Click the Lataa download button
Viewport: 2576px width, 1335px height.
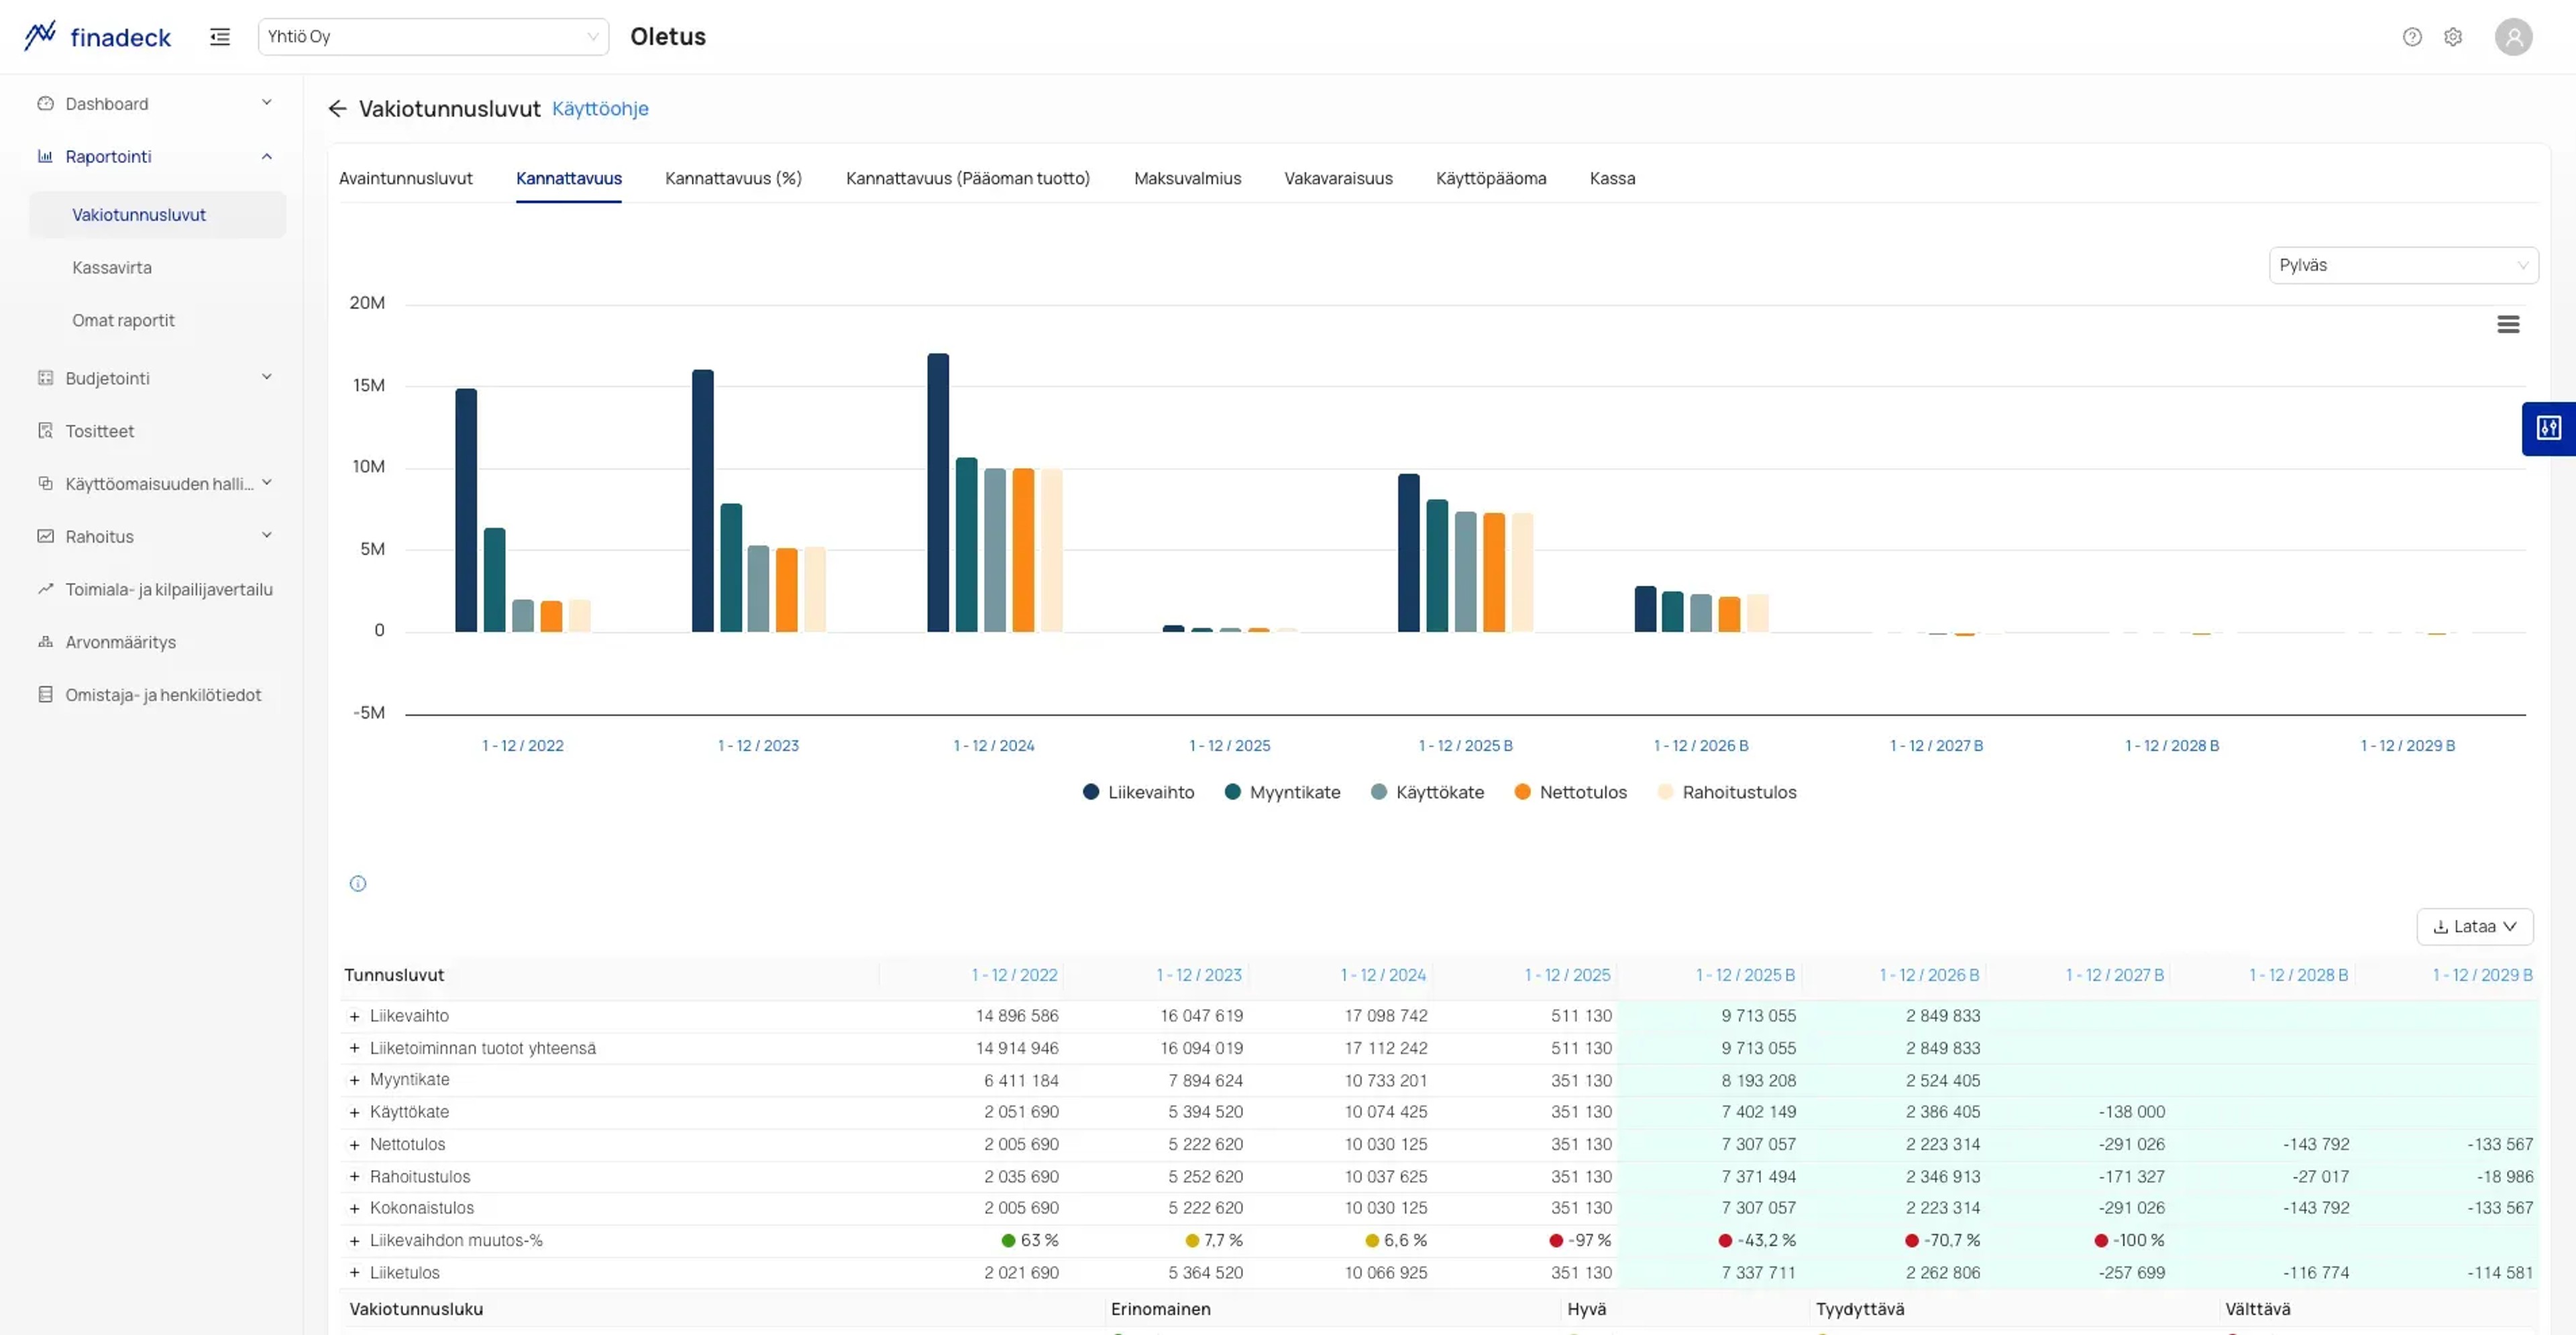(2474, 927)
